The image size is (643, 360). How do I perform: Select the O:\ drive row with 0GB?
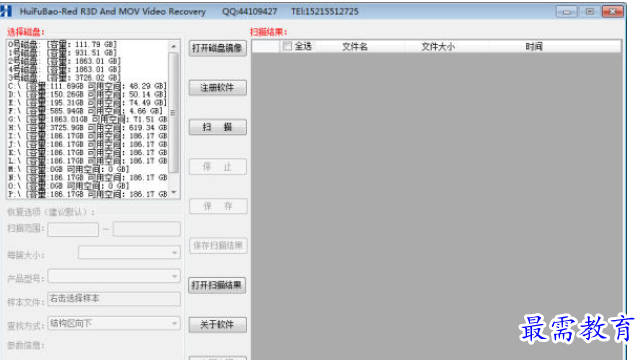coord(68,186)
